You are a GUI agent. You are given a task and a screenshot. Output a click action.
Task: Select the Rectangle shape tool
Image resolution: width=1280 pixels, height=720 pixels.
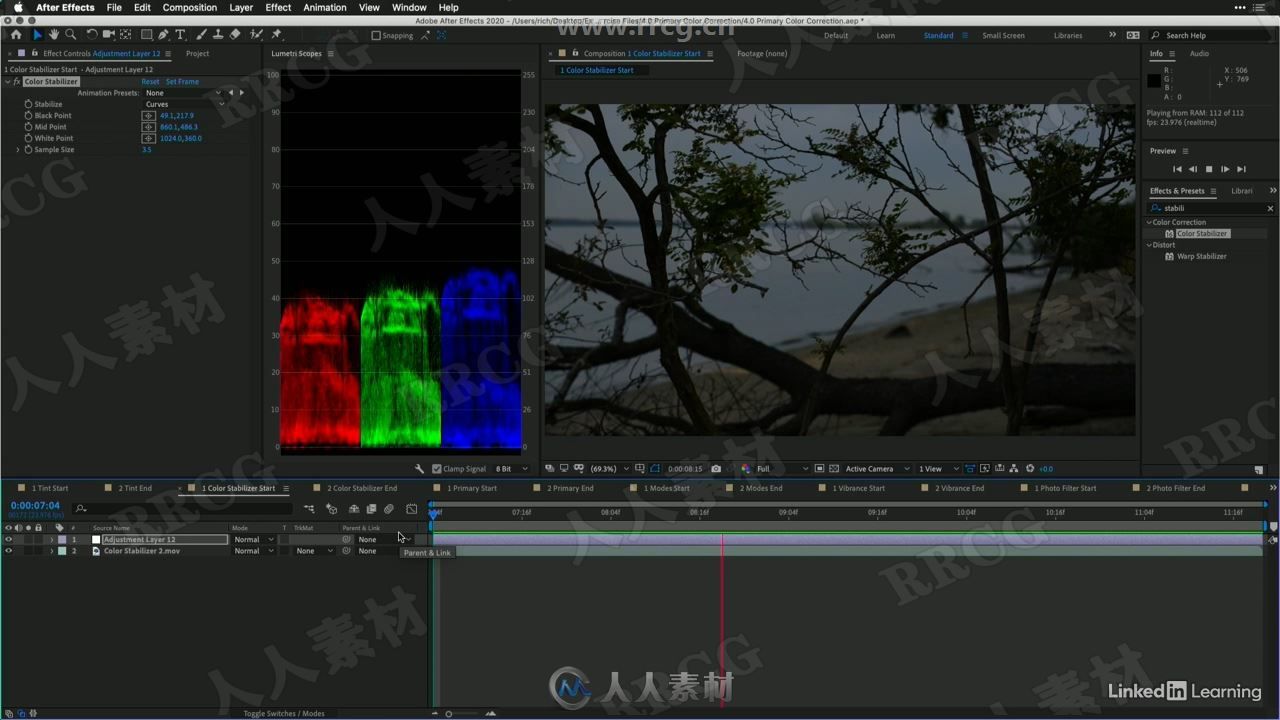(147, 35)
